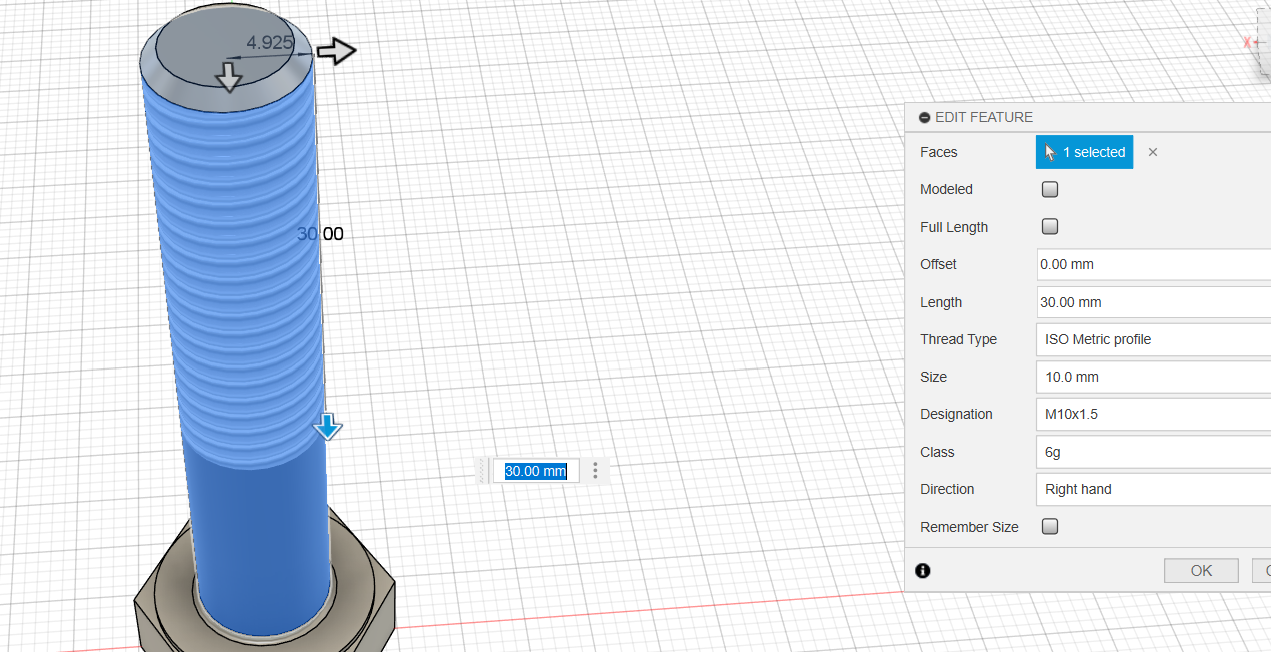This screenshot has width=1271, height=652.
Task: Click the info icon at dialog bottom
Action: point(922,570)
